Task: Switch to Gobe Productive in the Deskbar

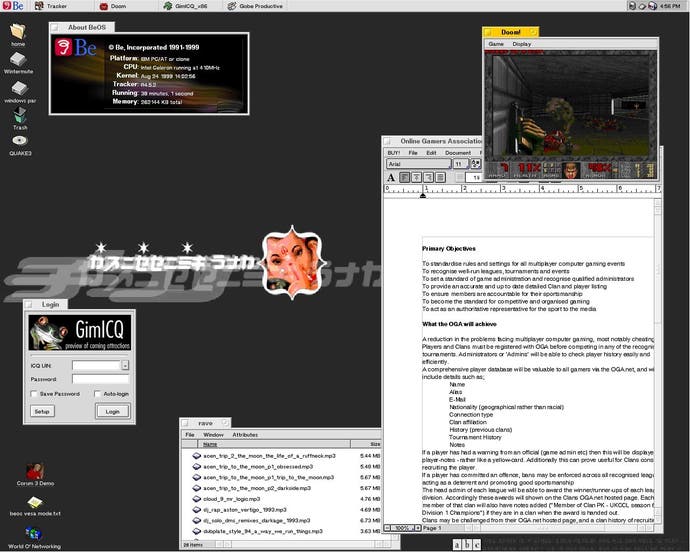Action: [255, 6]
